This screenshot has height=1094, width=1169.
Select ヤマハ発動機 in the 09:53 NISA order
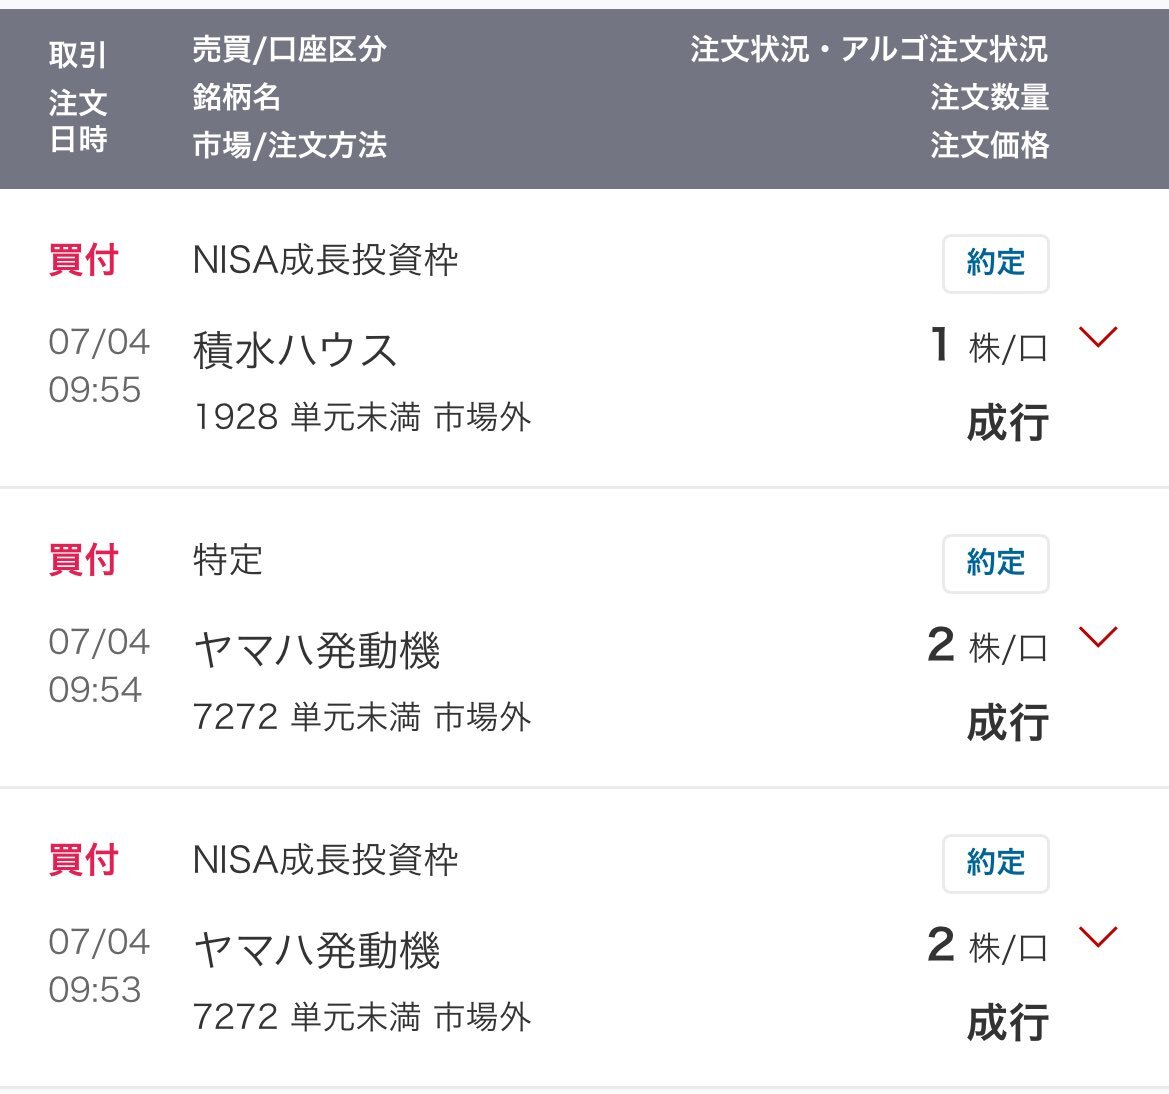(x=316, y=949)
